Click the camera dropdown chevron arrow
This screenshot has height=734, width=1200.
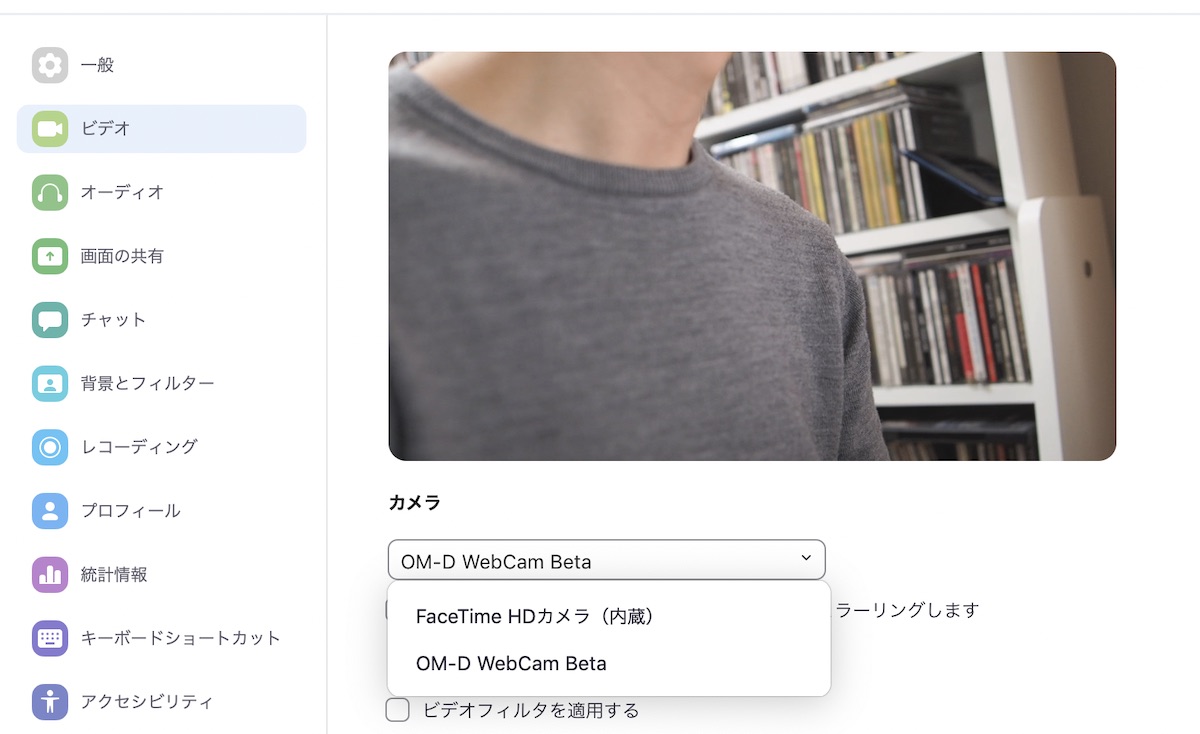(806, 558)
